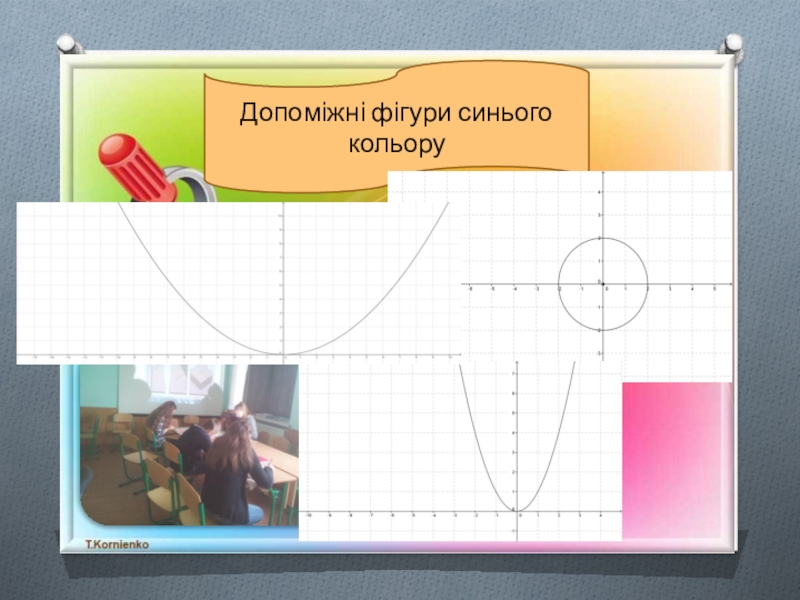Click the vertex of the wide parabola
The height and width of the screenshot is (600, 800).
[x=284, y=353]
